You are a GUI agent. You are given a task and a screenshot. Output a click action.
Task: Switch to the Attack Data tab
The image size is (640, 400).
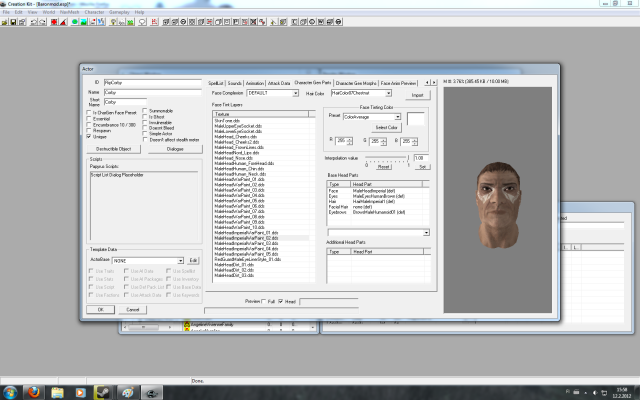[278, 83]
